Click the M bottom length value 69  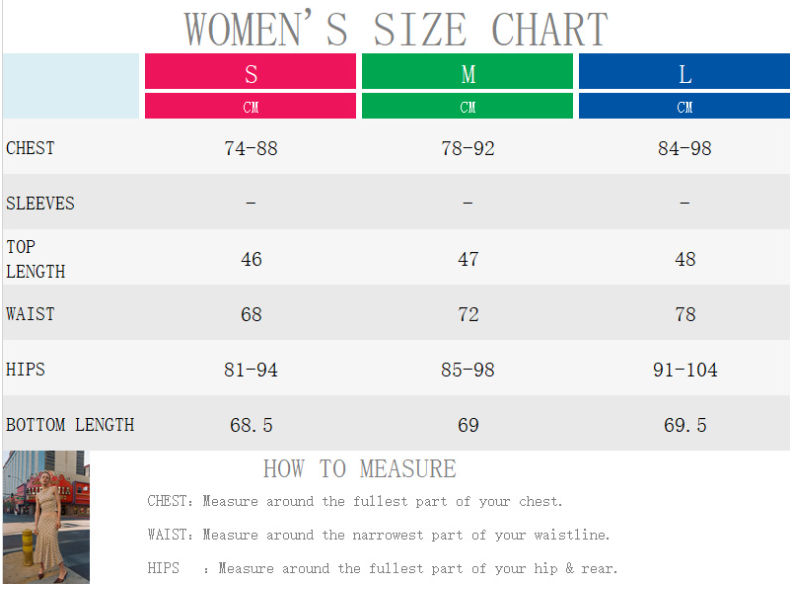point(468,425)
